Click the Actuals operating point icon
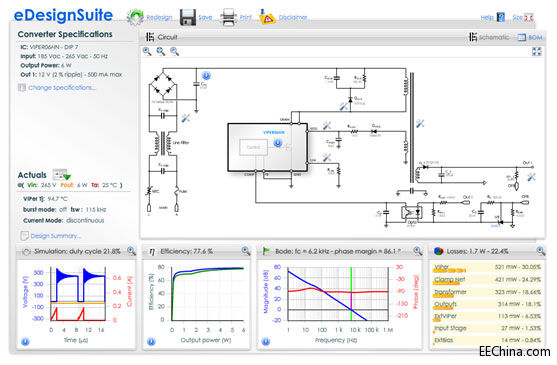This screenshot has width=557, height=365. pyautogui.click(x=62, y=174)
